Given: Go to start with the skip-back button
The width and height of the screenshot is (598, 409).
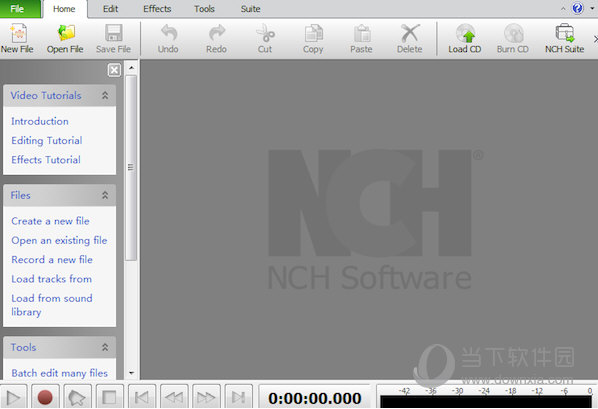Looking at the screenshot, I should 142,398.
